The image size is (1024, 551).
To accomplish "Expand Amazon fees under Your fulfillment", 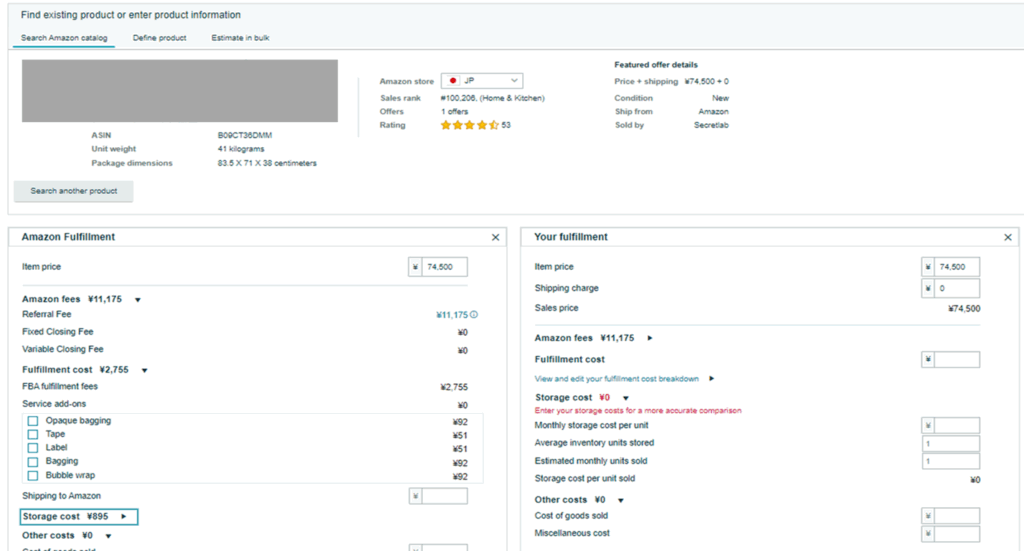I will point(650,338).
